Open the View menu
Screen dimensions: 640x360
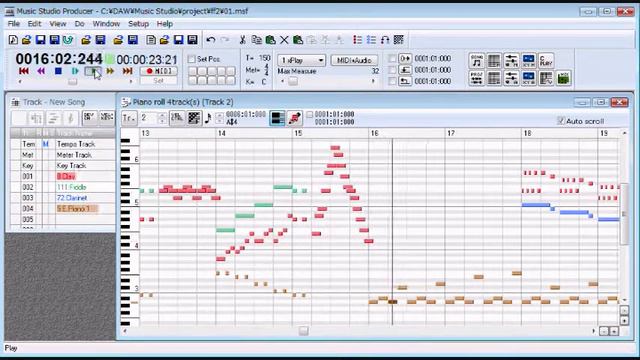(x=58, y=24)
